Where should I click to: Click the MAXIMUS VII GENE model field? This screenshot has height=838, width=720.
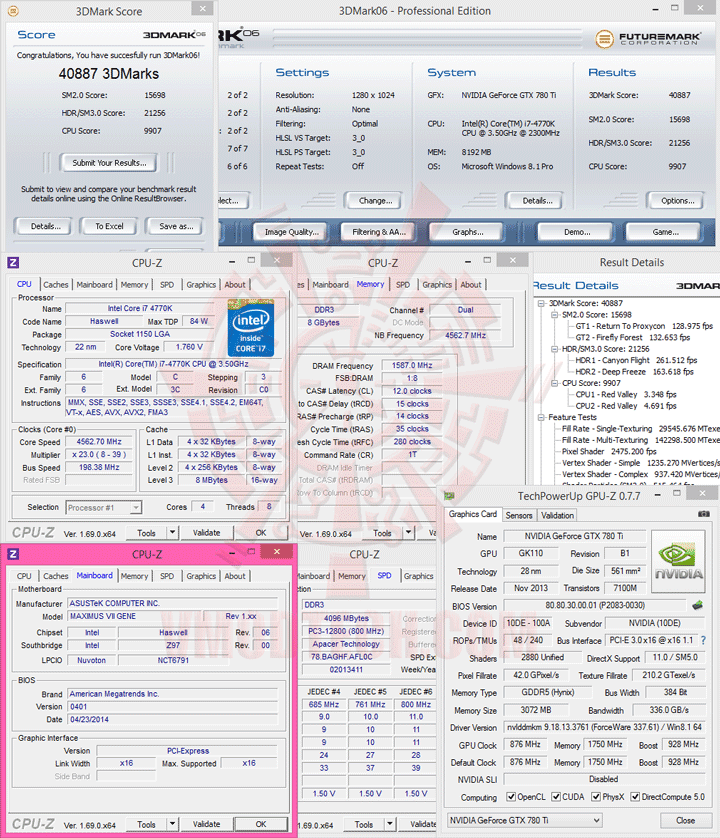point(135,616)
